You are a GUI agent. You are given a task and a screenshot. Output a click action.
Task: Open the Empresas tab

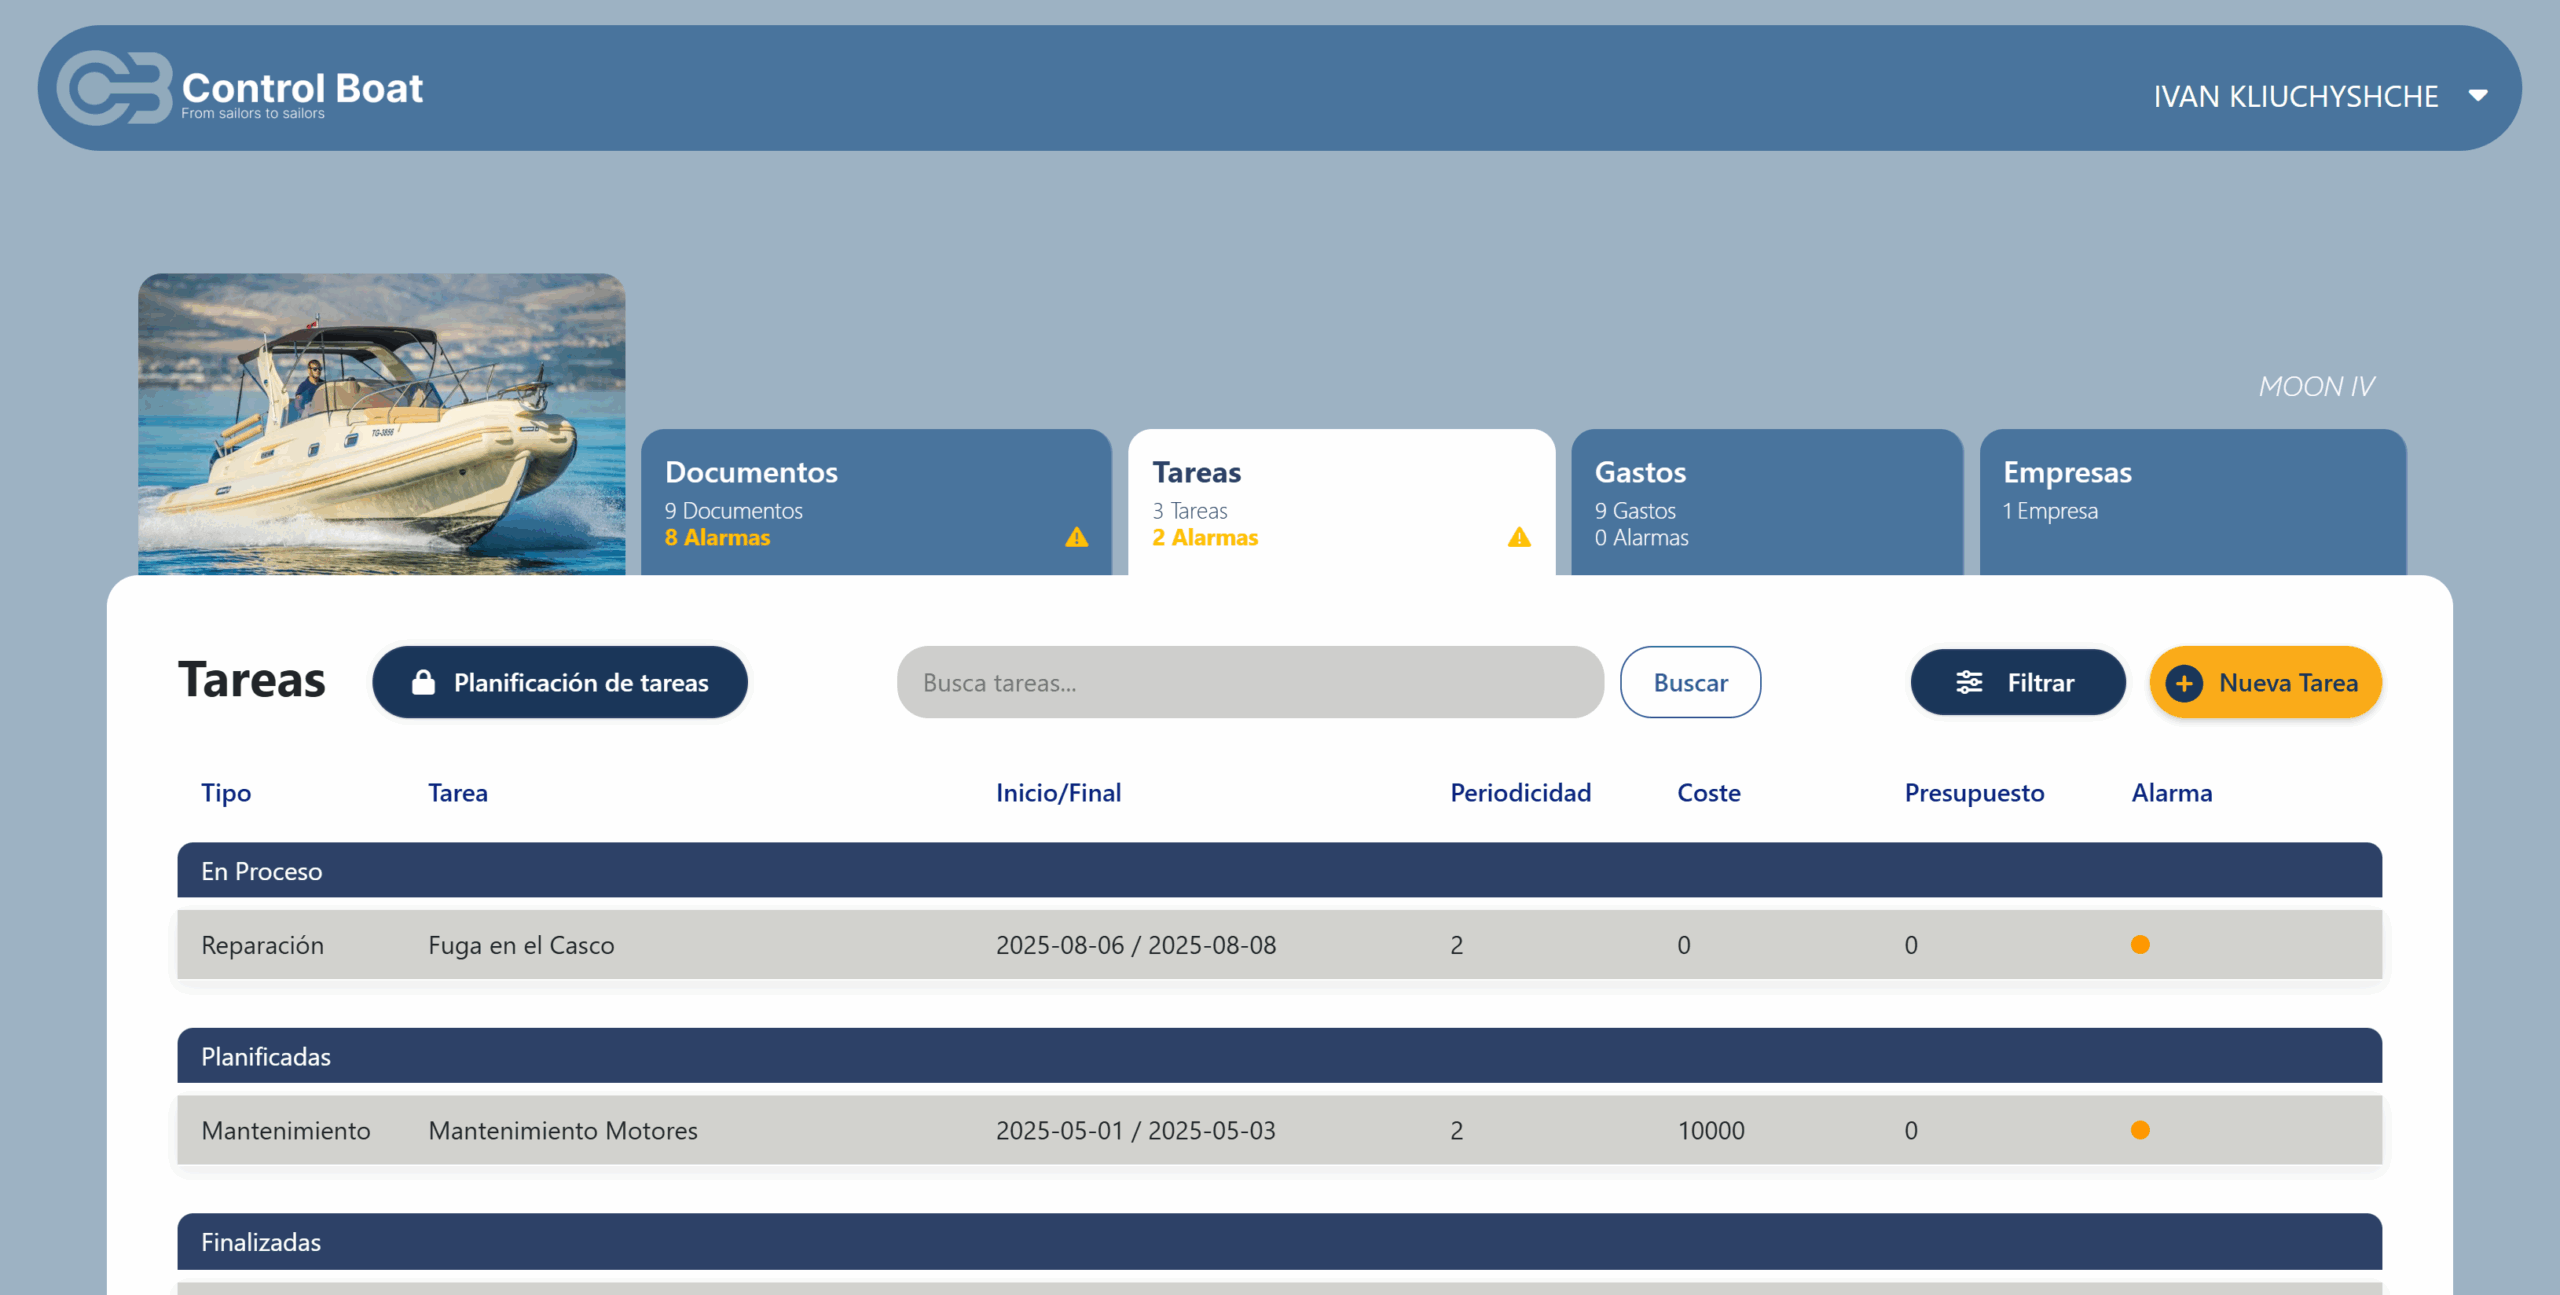pos(2192,501)
